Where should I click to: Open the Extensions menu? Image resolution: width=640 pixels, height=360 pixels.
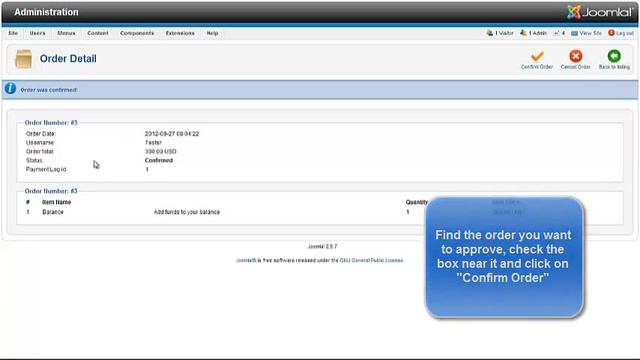coord(180,33)
